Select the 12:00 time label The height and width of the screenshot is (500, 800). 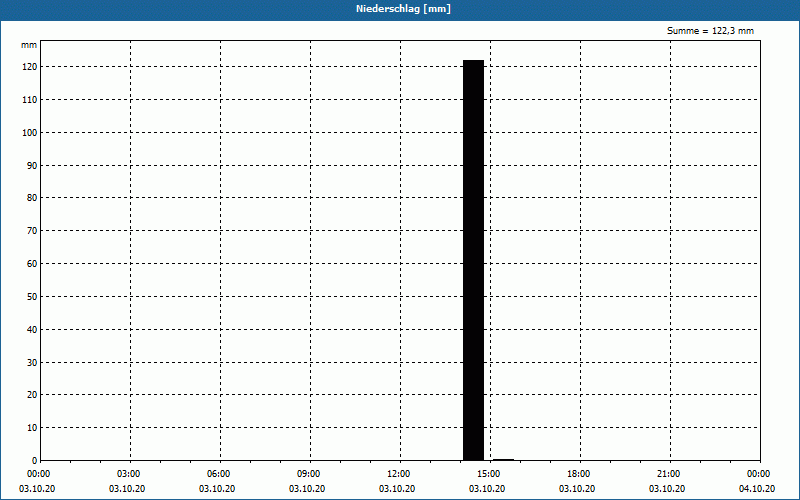tap(398, 474)
